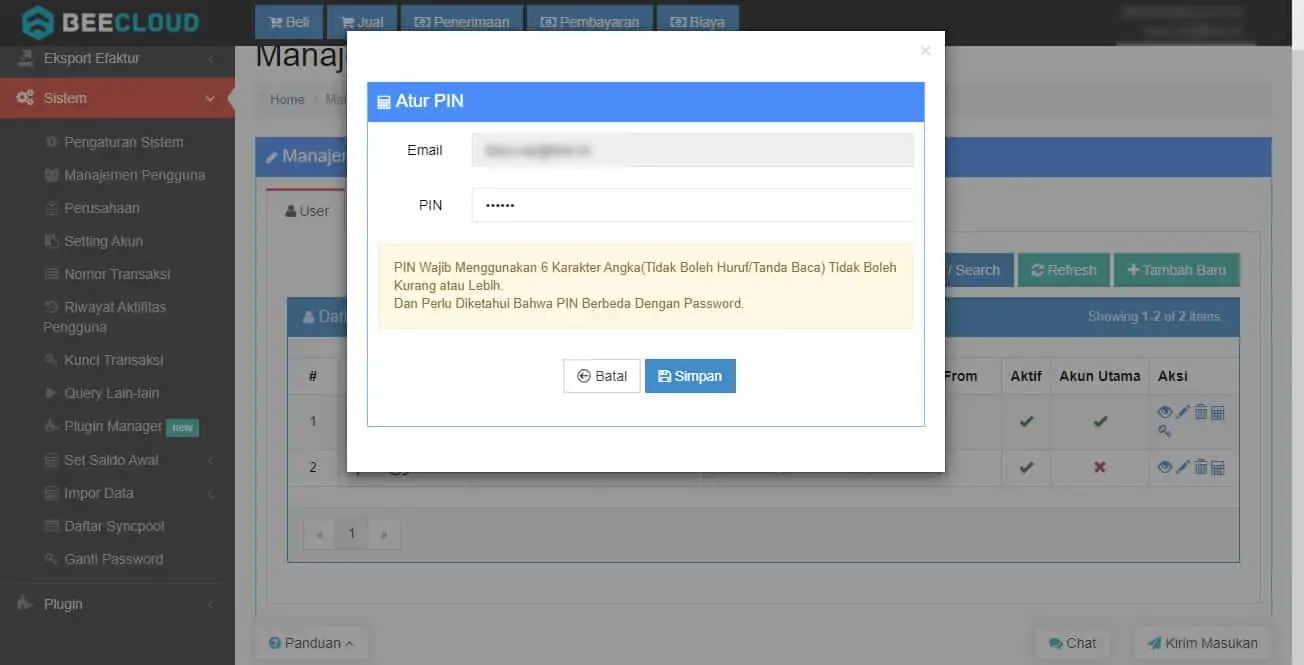Open the Pembayaran toolbar button
This screenshot has height=665, width=1304.
coord(590,22)
